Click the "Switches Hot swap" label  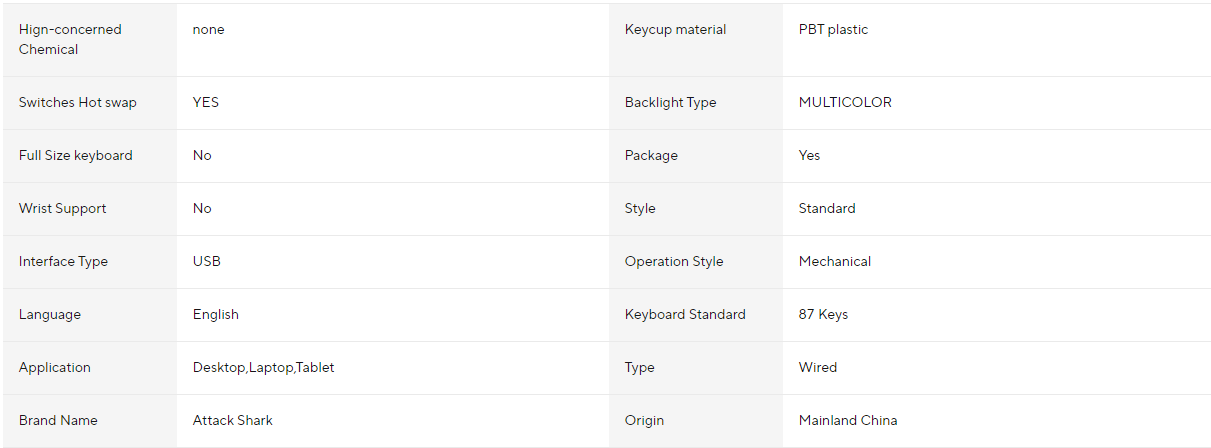[78, 103]
